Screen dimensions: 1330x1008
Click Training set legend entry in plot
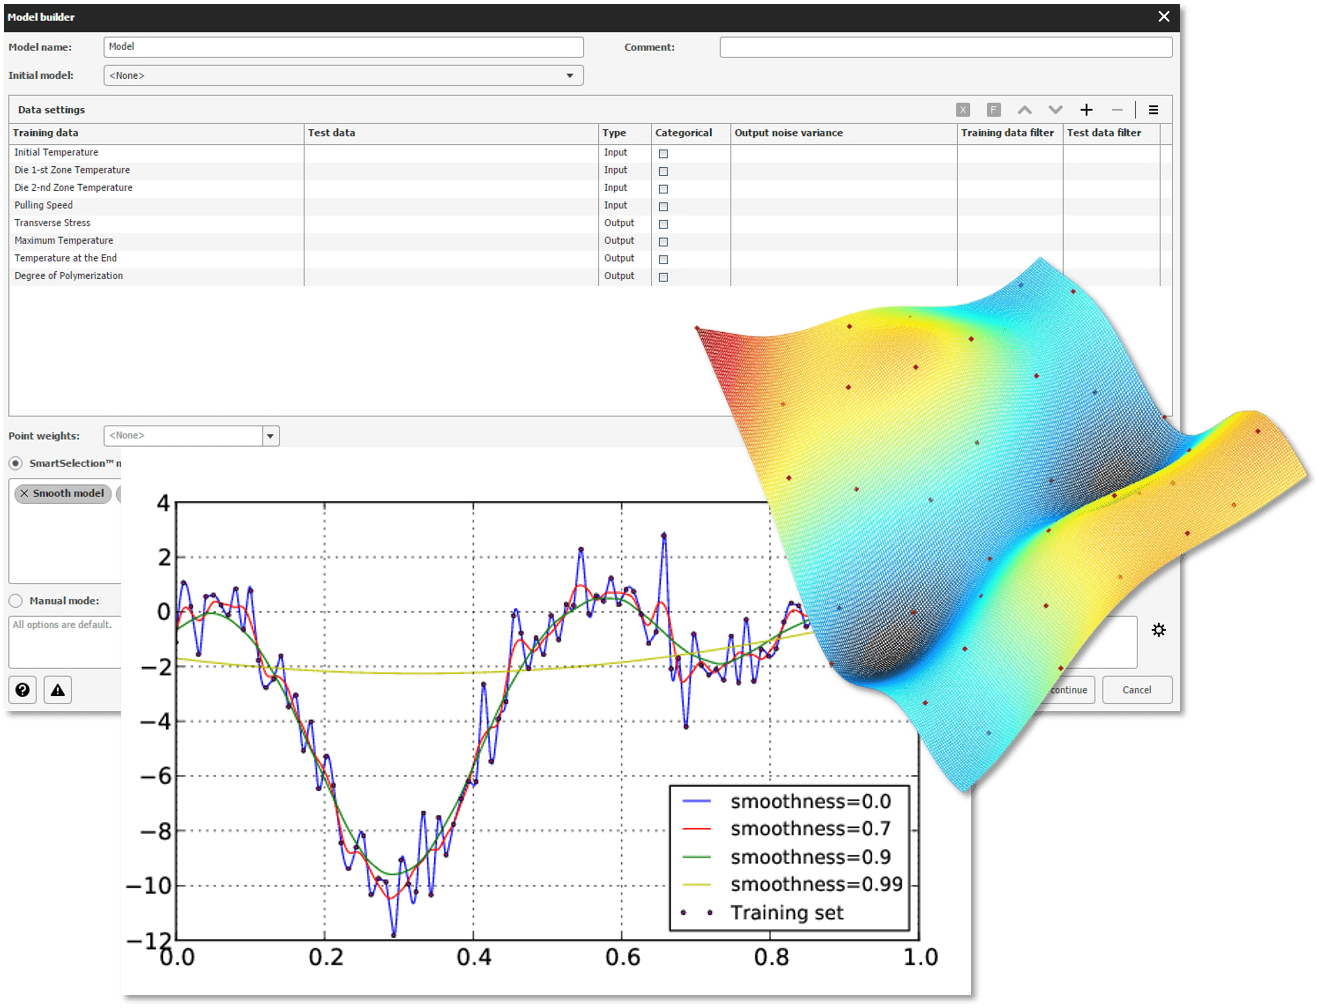762,913
